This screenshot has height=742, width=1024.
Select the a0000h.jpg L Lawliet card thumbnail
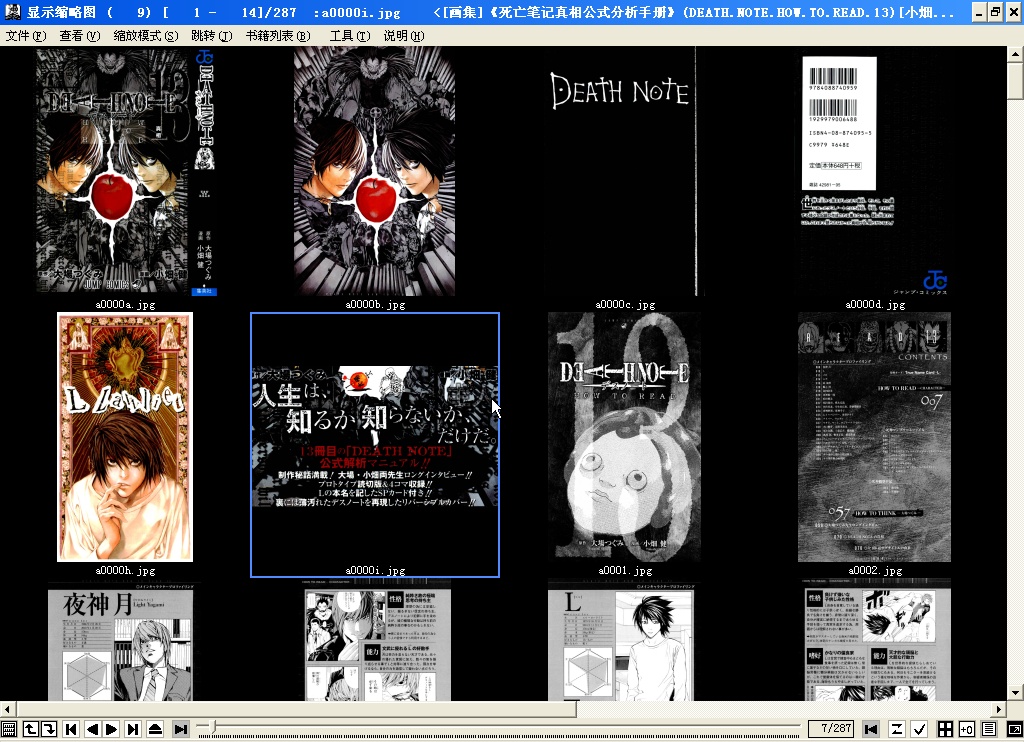click(x=125, y=437)
